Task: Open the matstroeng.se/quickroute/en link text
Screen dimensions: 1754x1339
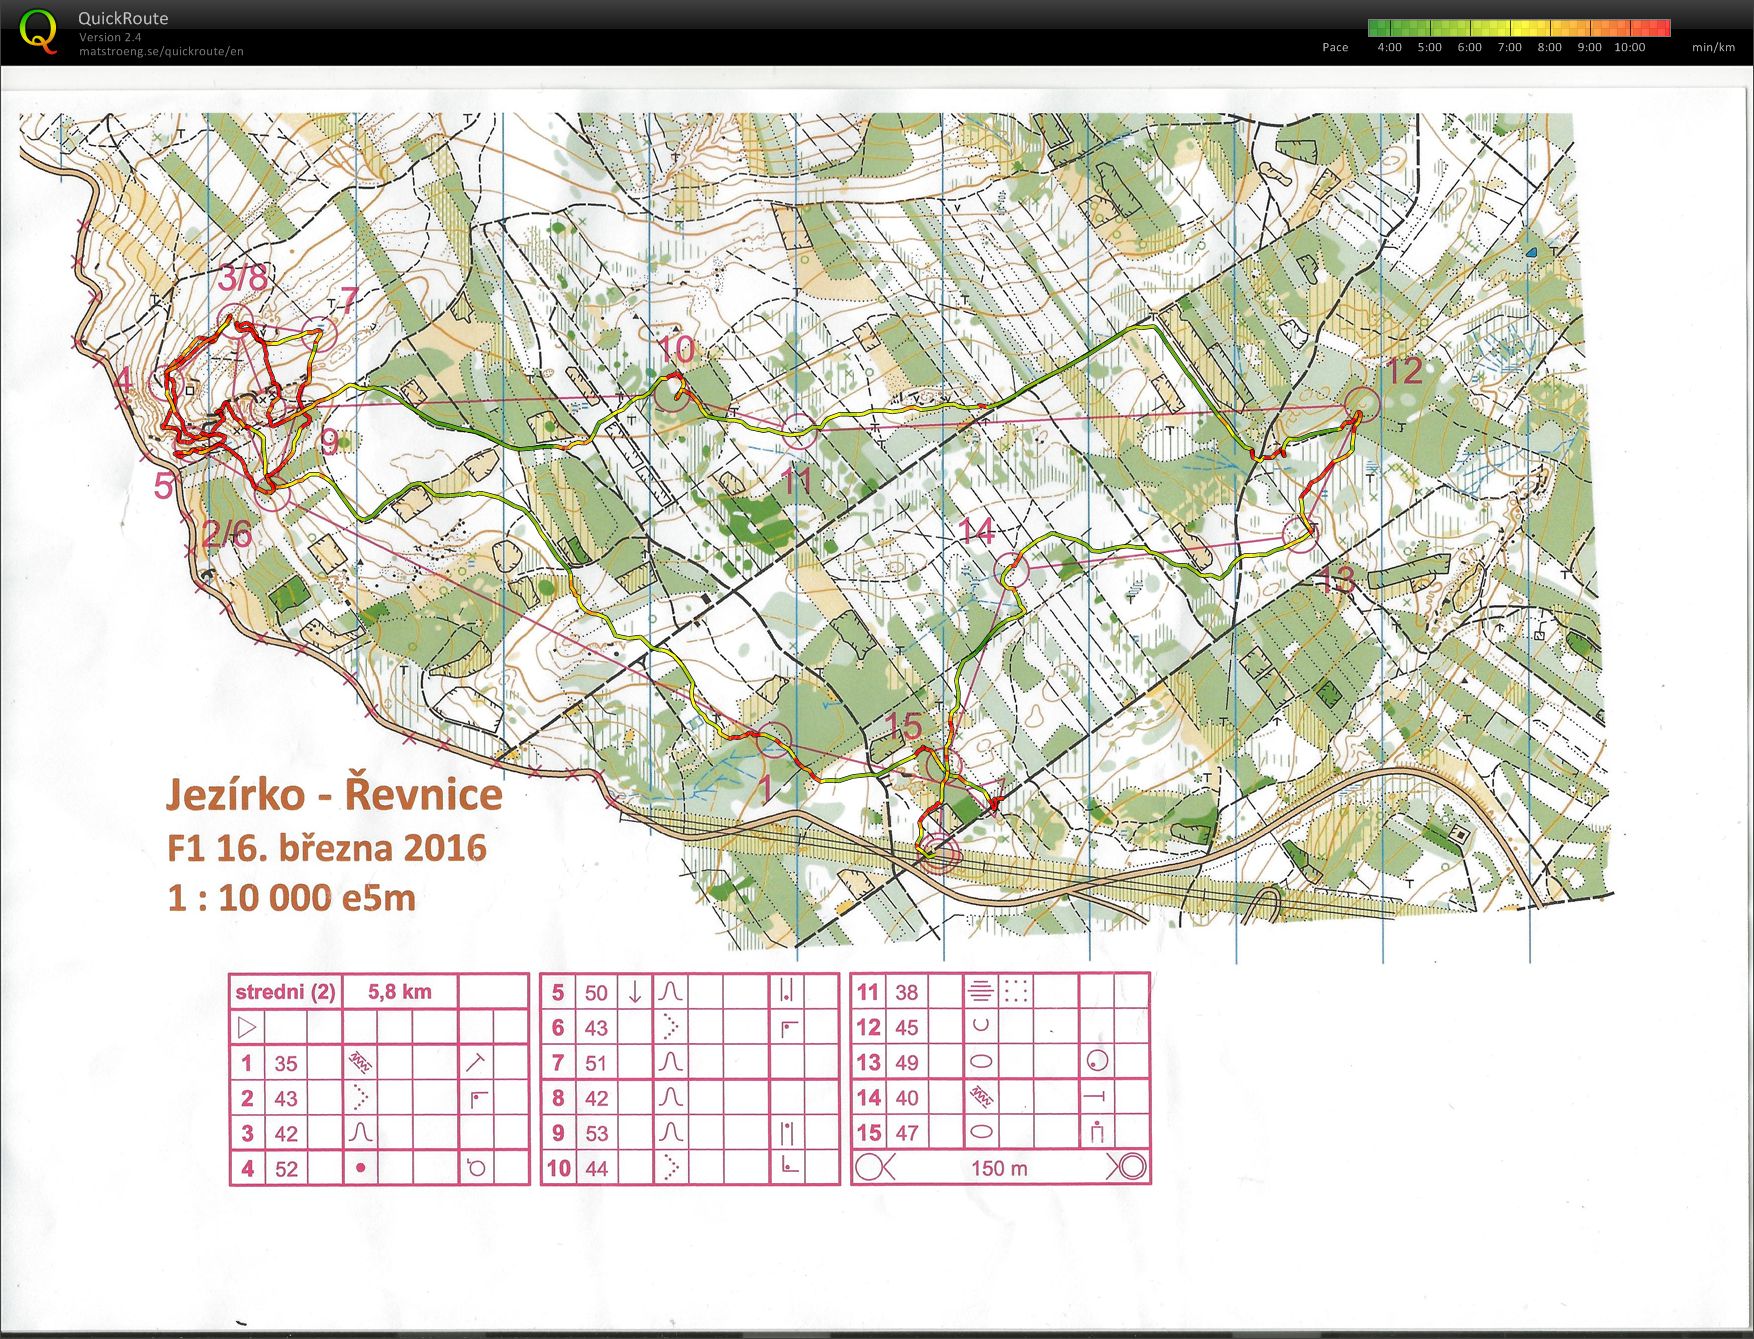Action: coord(161,51)
